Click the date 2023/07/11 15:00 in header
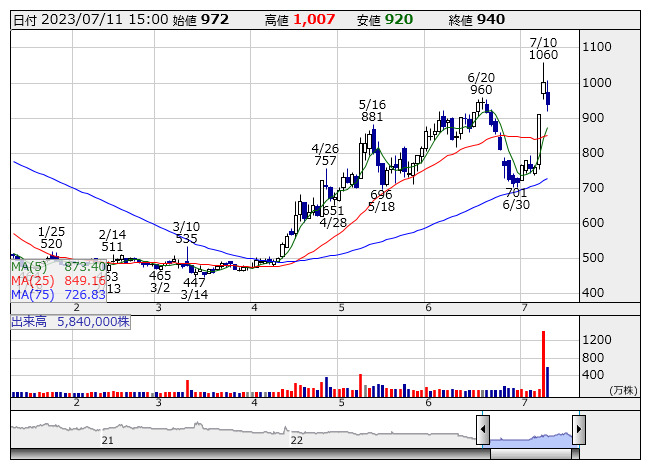The width and height of the screenshot is (653, 470). pyautogui.click(x=91, y=20)
